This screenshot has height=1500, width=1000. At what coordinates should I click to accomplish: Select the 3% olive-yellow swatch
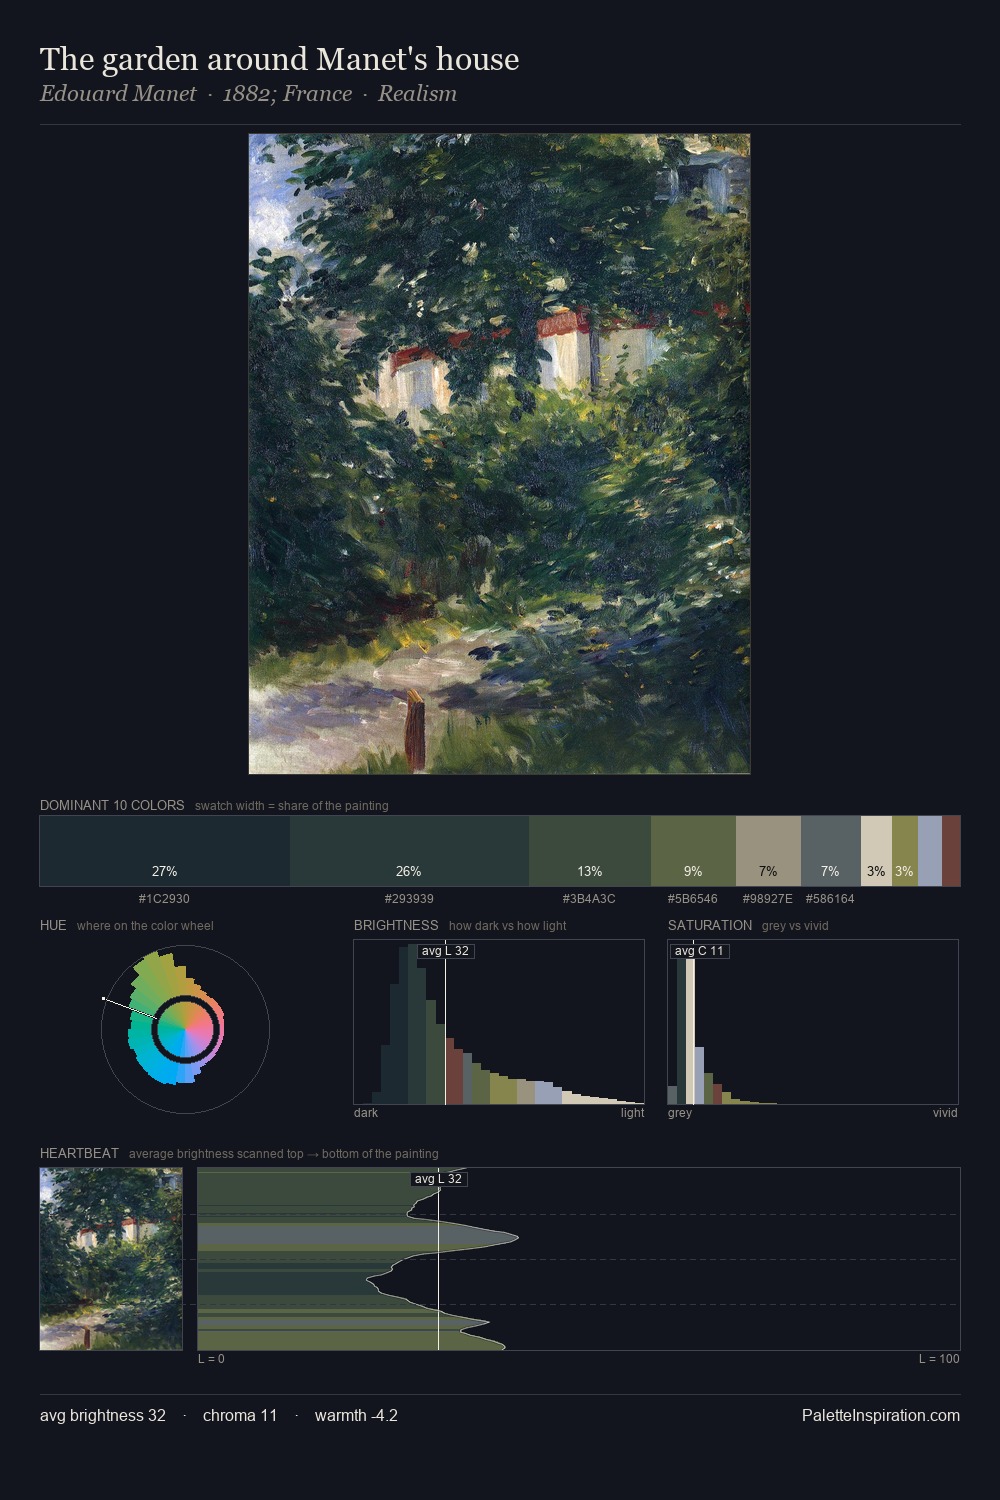(904, 851)
